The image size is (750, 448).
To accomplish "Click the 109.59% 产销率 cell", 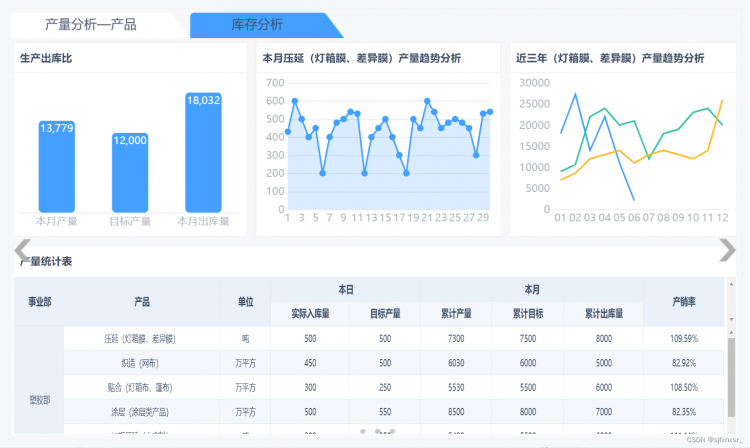I will (684, 339).
